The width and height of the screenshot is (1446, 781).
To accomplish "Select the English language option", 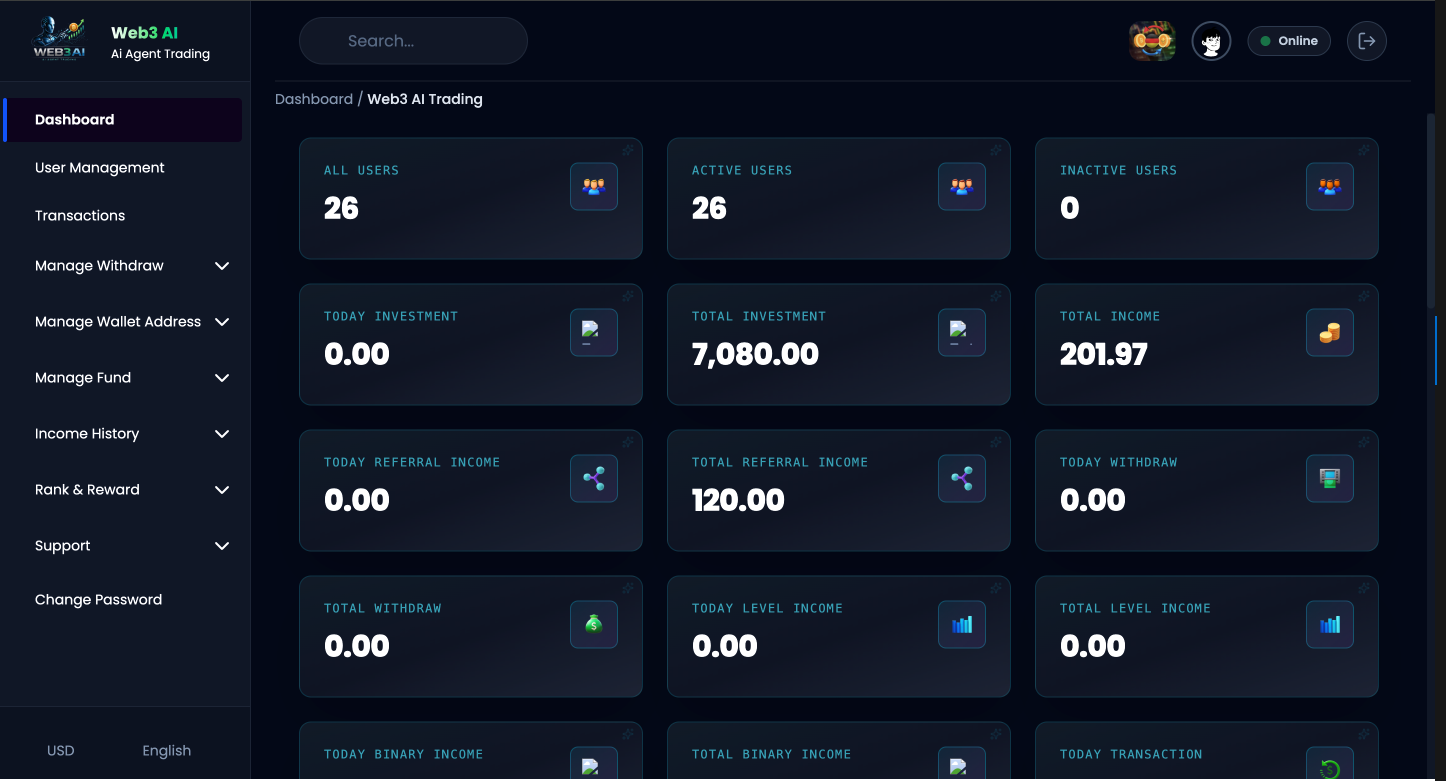I will 166,751.
